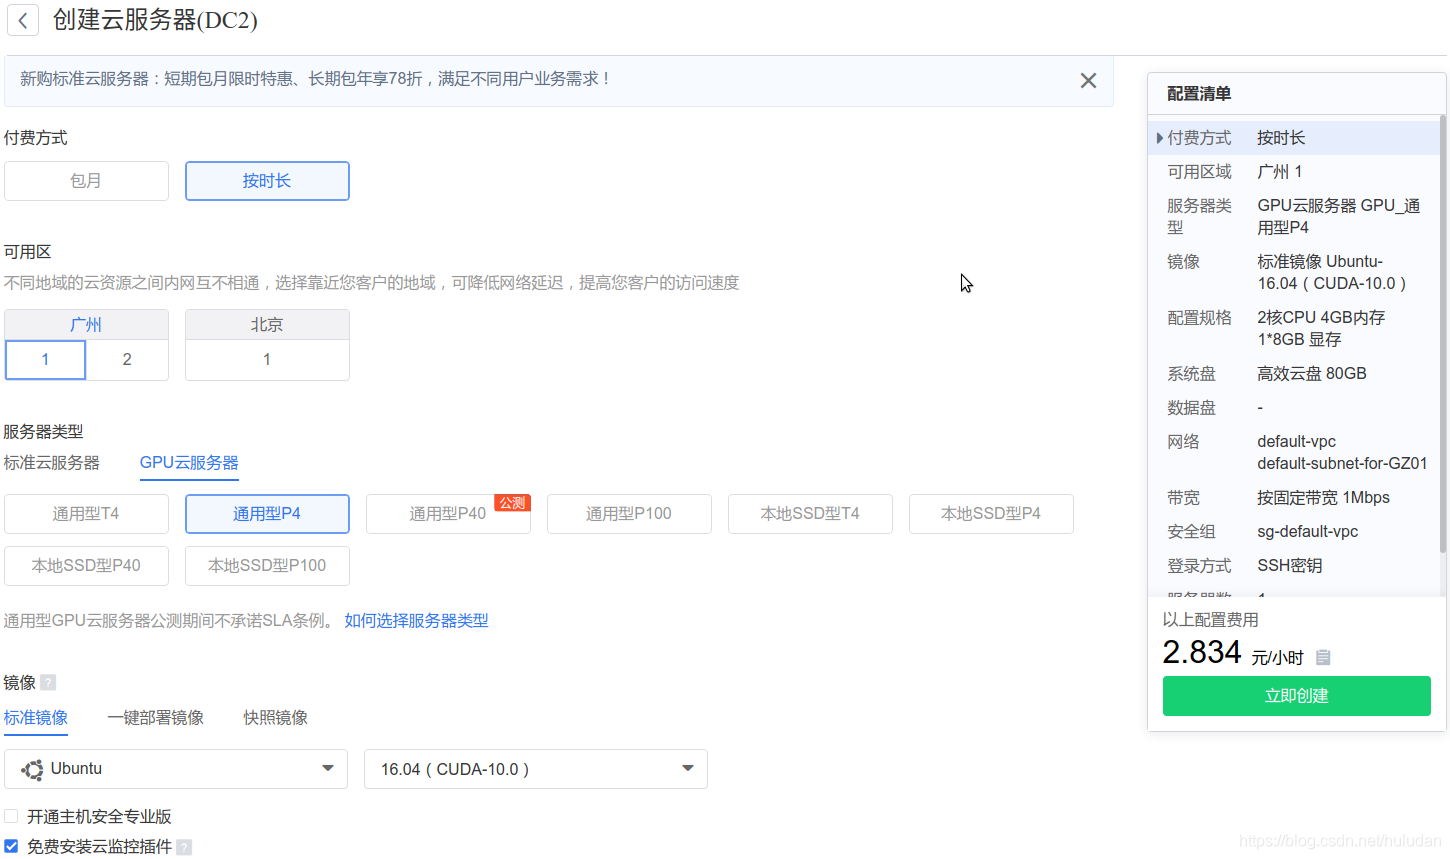Expand 付费方式 triangle in 配置清单

1159,138
